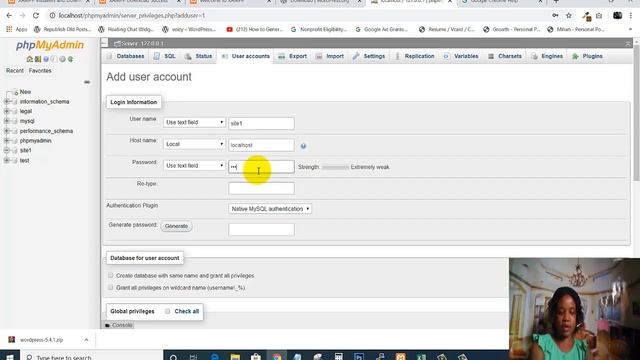
Task: Open Variables tab
Action: point(461,56)
